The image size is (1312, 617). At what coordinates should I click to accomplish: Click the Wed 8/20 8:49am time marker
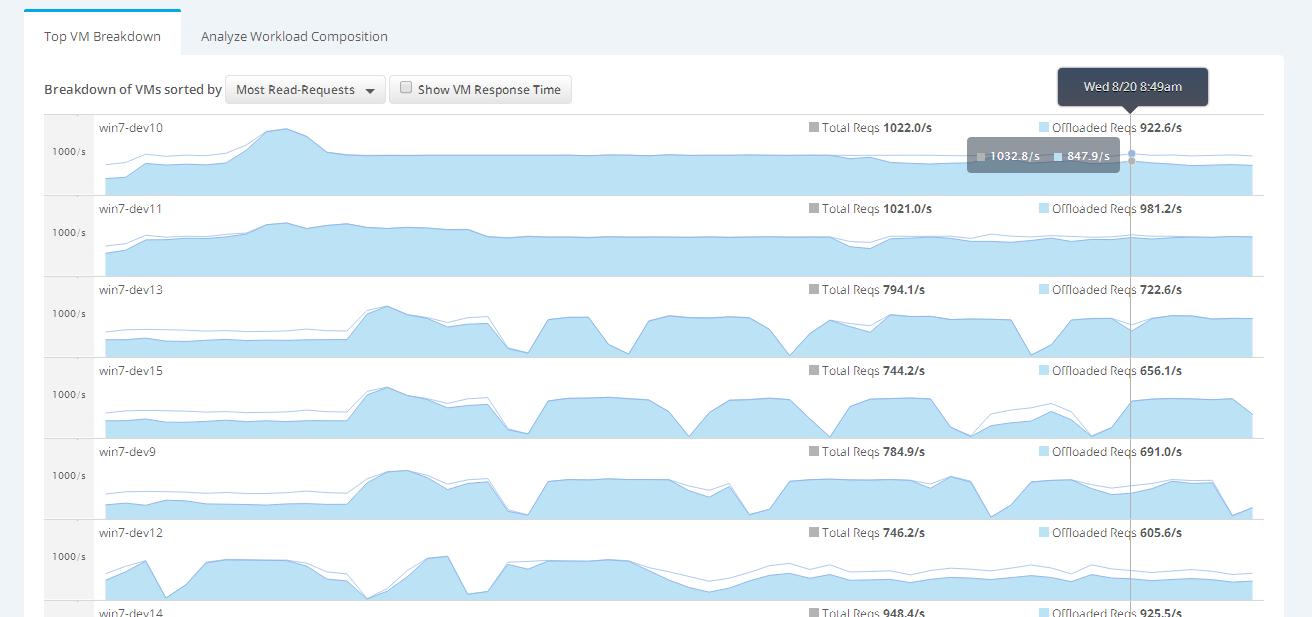[1132, 87]
